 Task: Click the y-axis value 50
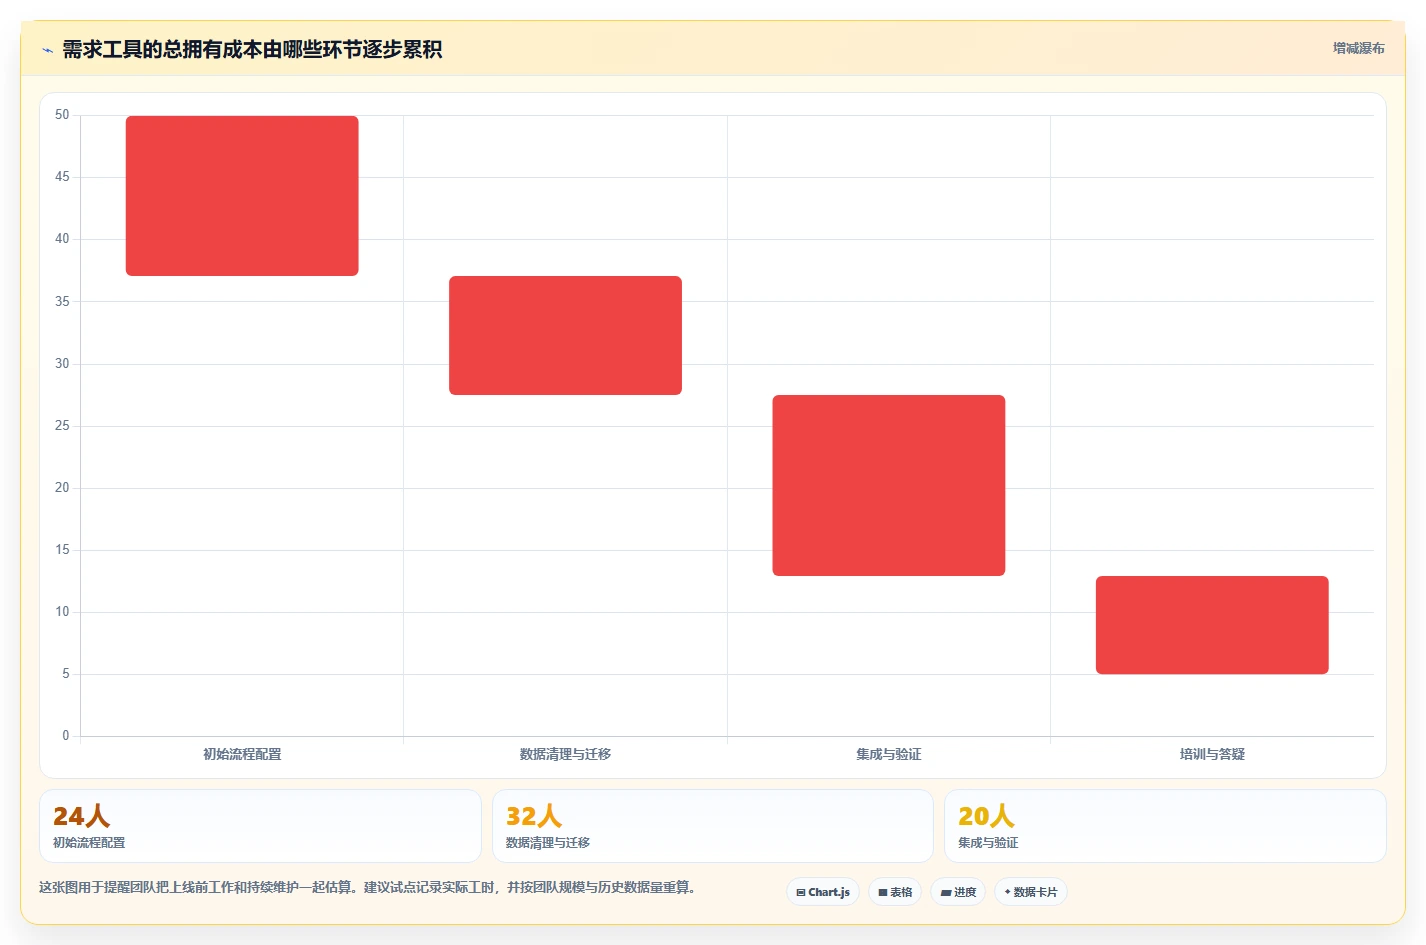point(62,115)
